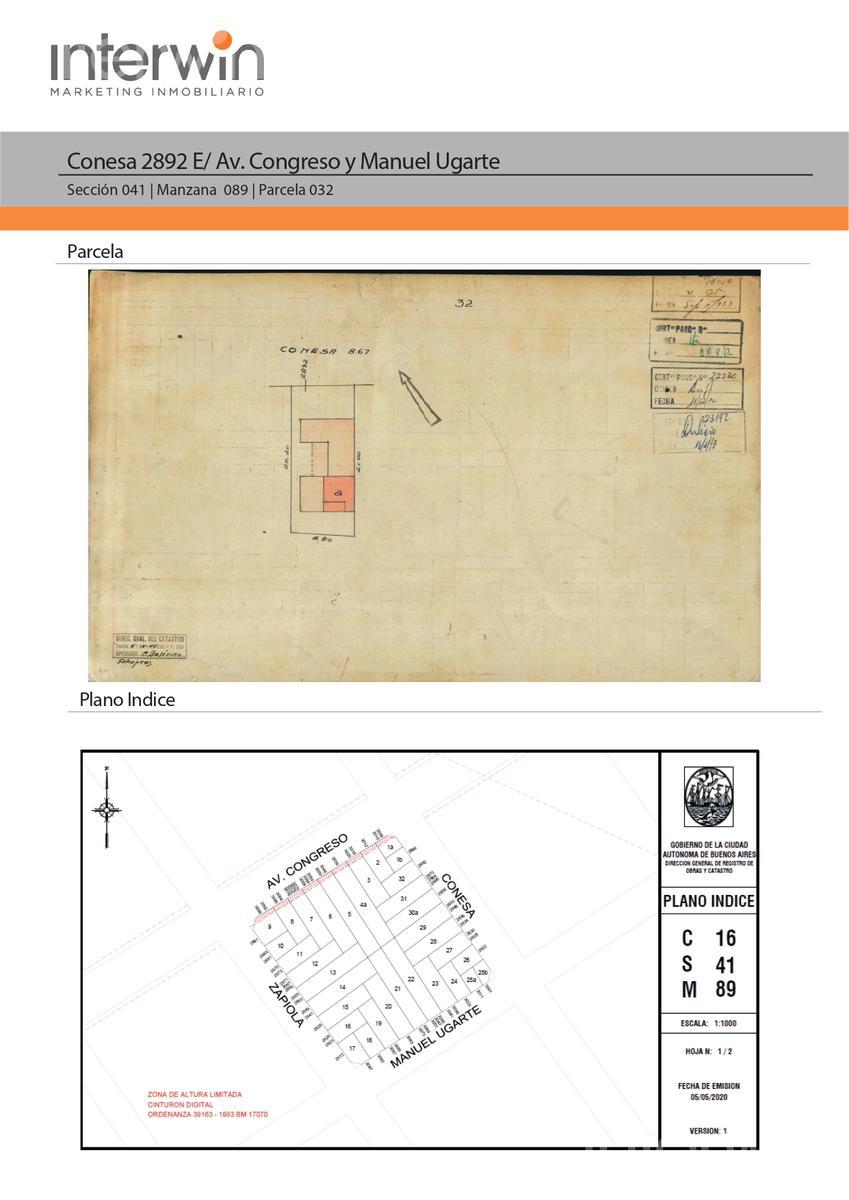The image size is (849, 1200).
Task: Click the number '32' atop the parcel sheet
Action: pos(463,302)
